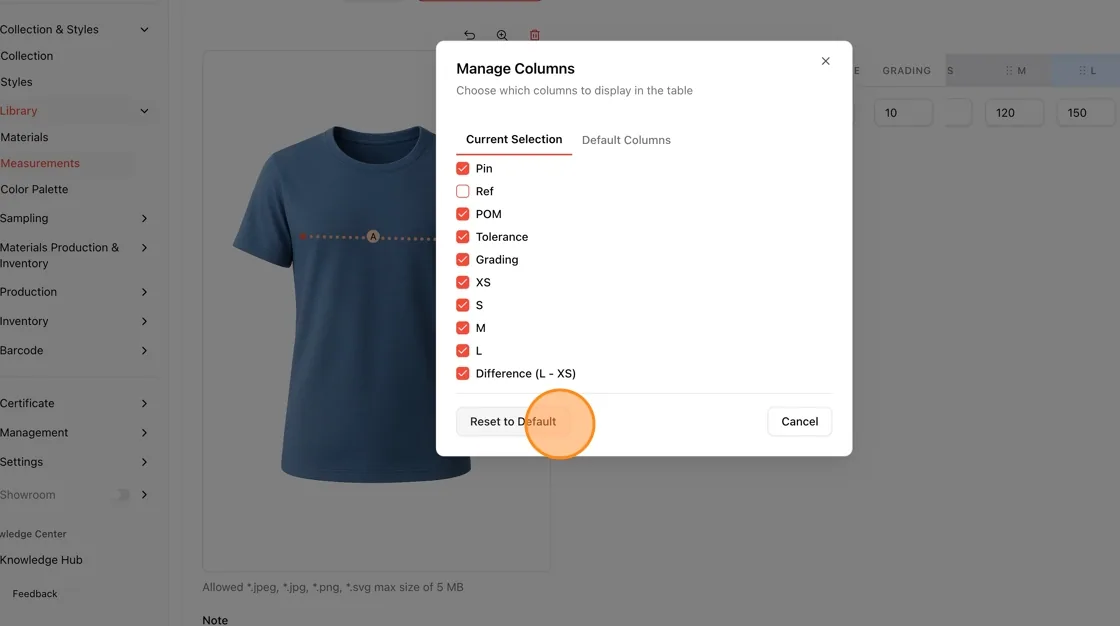
Task: Click the M size value 120 field
Action: coord(1014,113)
